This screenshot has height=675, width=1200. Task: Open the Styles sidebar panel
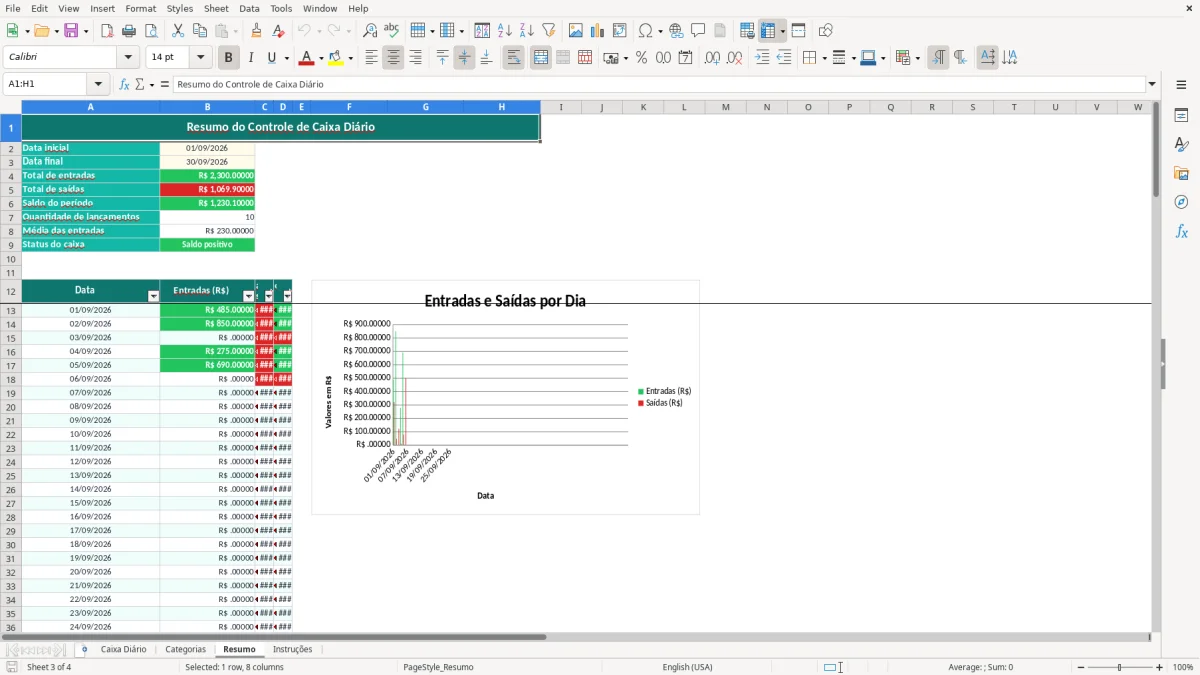pyautogui.click(x=1181, y=145)
